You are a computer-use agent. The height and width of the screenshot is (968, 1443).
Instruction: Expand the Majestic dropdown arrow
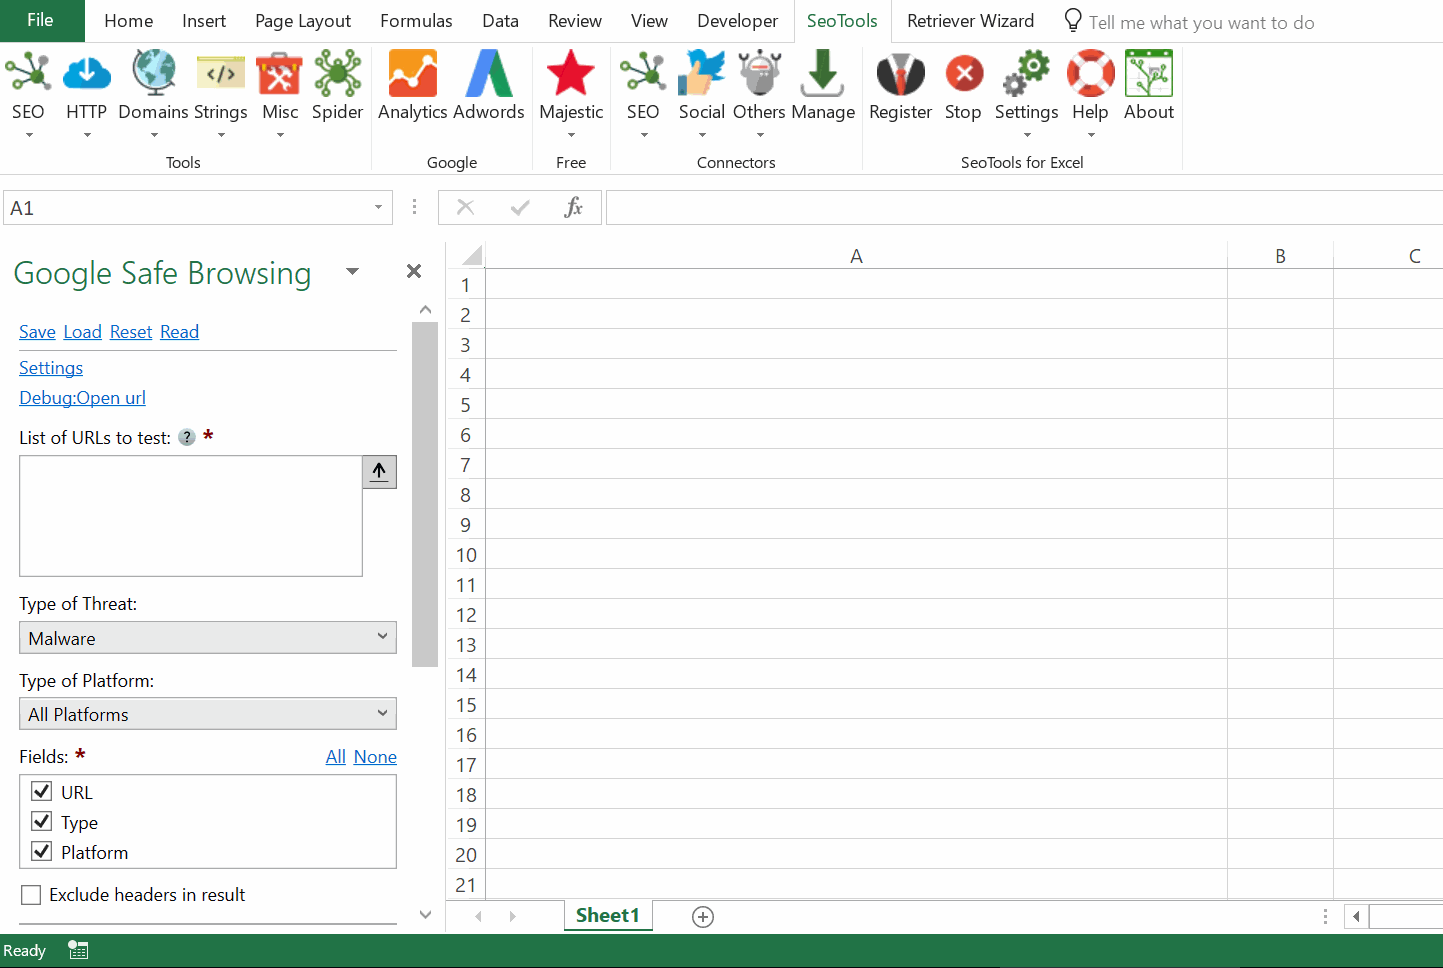(x=571, y=135)
